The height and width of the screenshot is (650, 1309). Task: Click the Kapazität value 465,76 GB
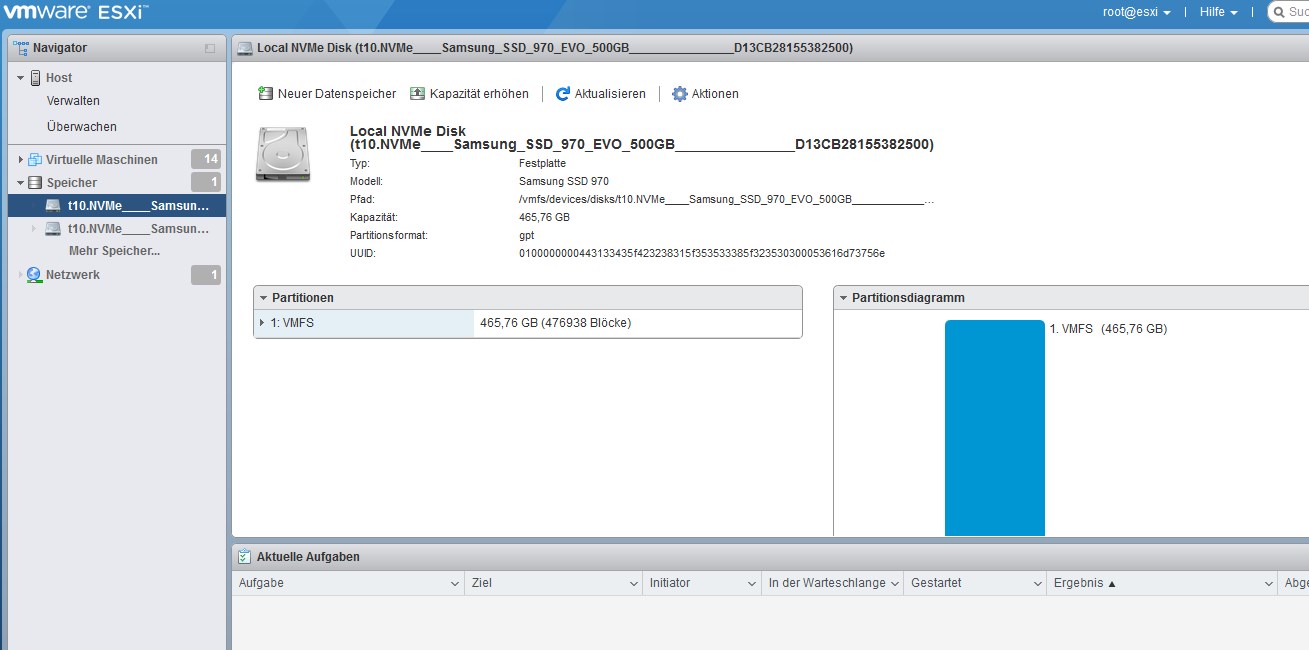(545, 217)
